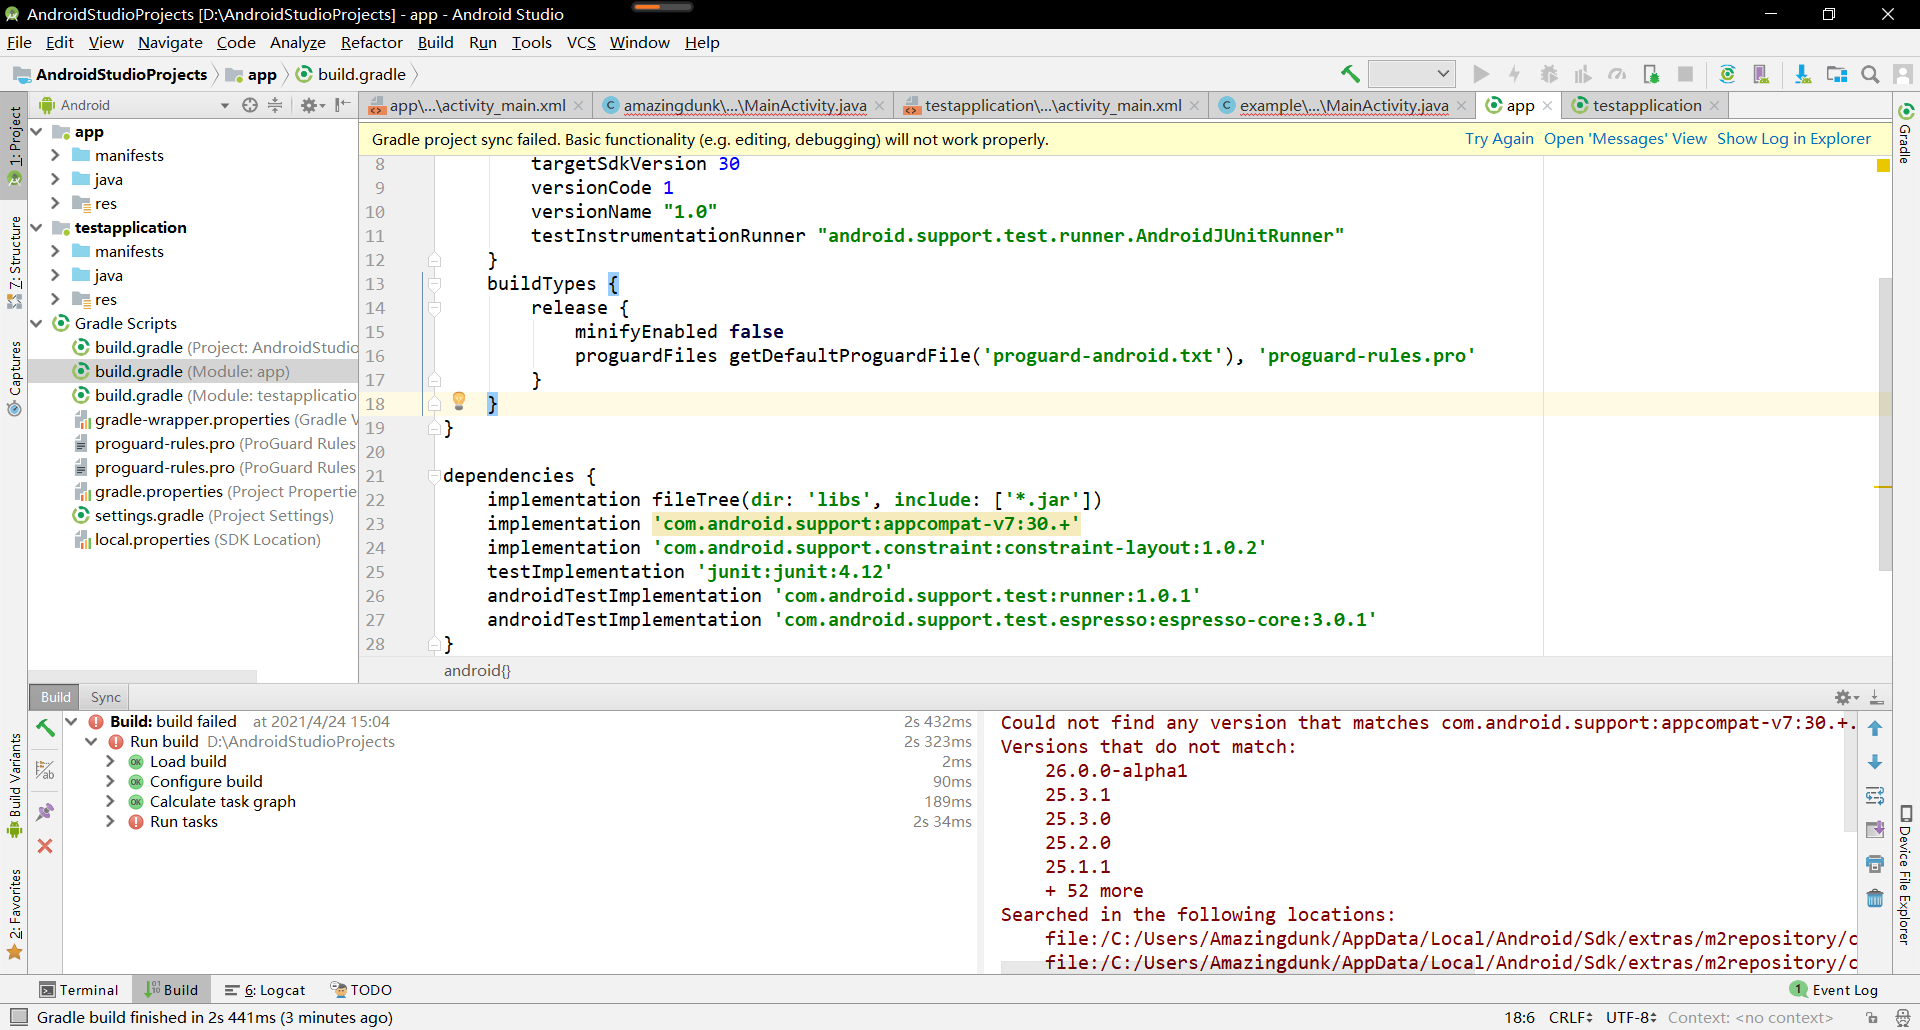This screenshot has width=1920, height=1030.
Task: Toggle the pin tab icon in Build panel
Action: coord(45,811)
